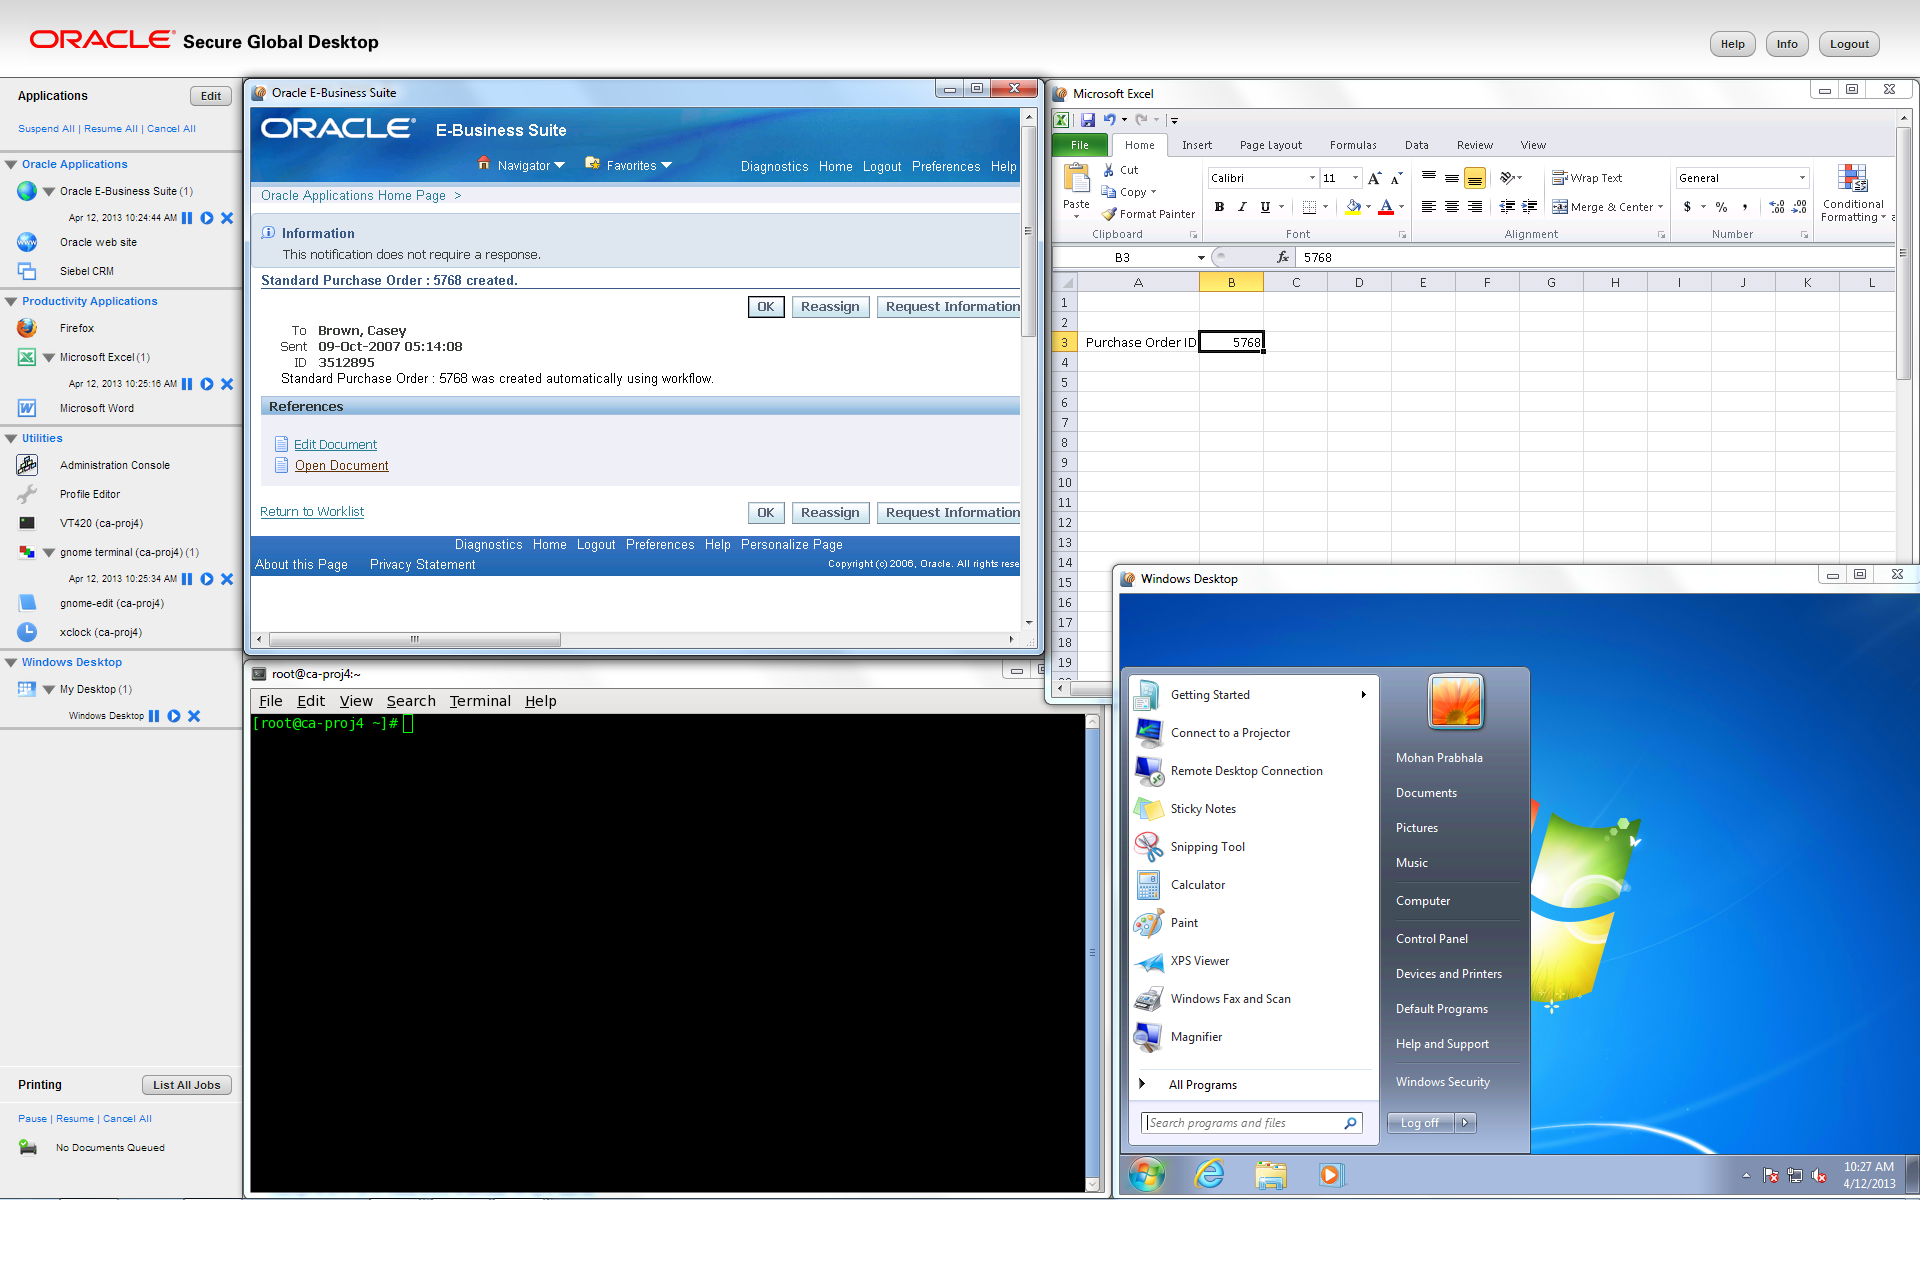This screenshot has height=1280, width=1920.
Task: Open the Terminal menu in gnome terminal
Action: (x=480, y=701)
